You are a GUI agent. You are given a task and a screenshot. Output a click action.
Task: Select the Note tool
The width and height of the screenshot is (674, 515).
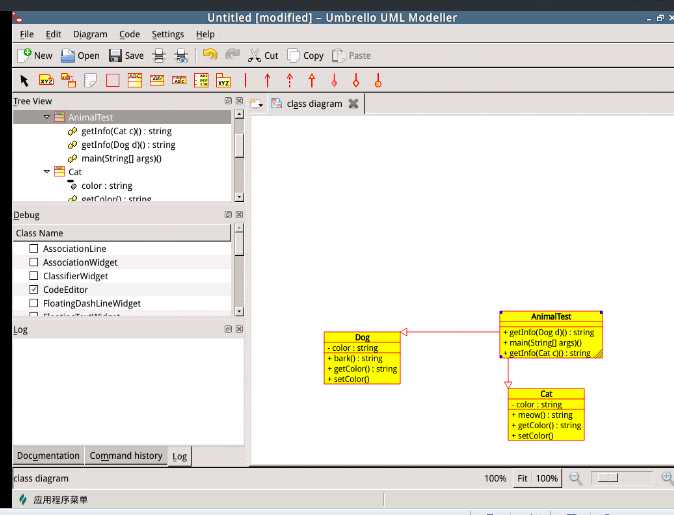[x=91, y=80]
